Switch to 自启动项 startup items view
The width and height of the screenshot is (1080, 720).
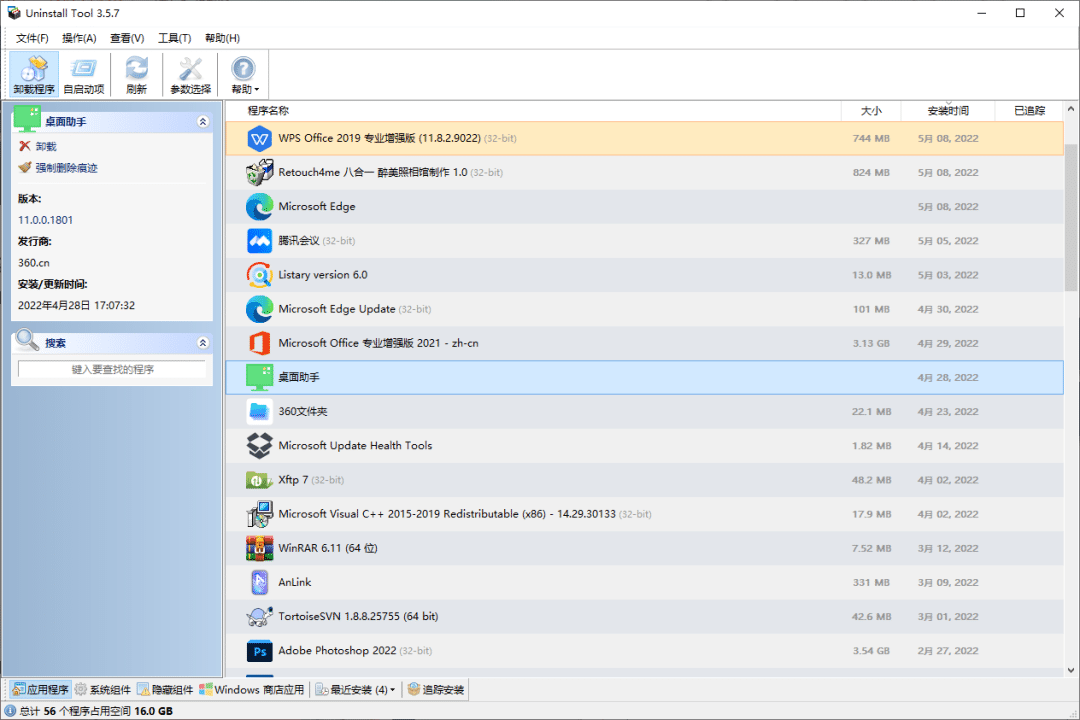[x=83, y=74]
